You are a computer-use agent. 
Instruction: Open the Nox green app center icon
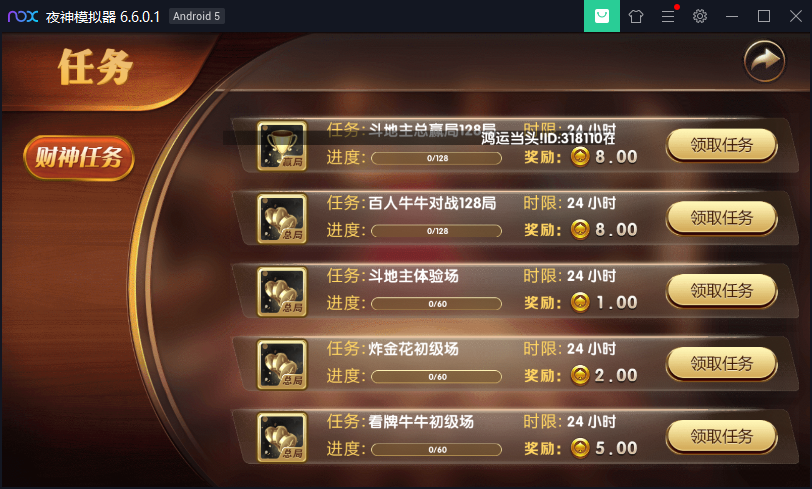602,16
